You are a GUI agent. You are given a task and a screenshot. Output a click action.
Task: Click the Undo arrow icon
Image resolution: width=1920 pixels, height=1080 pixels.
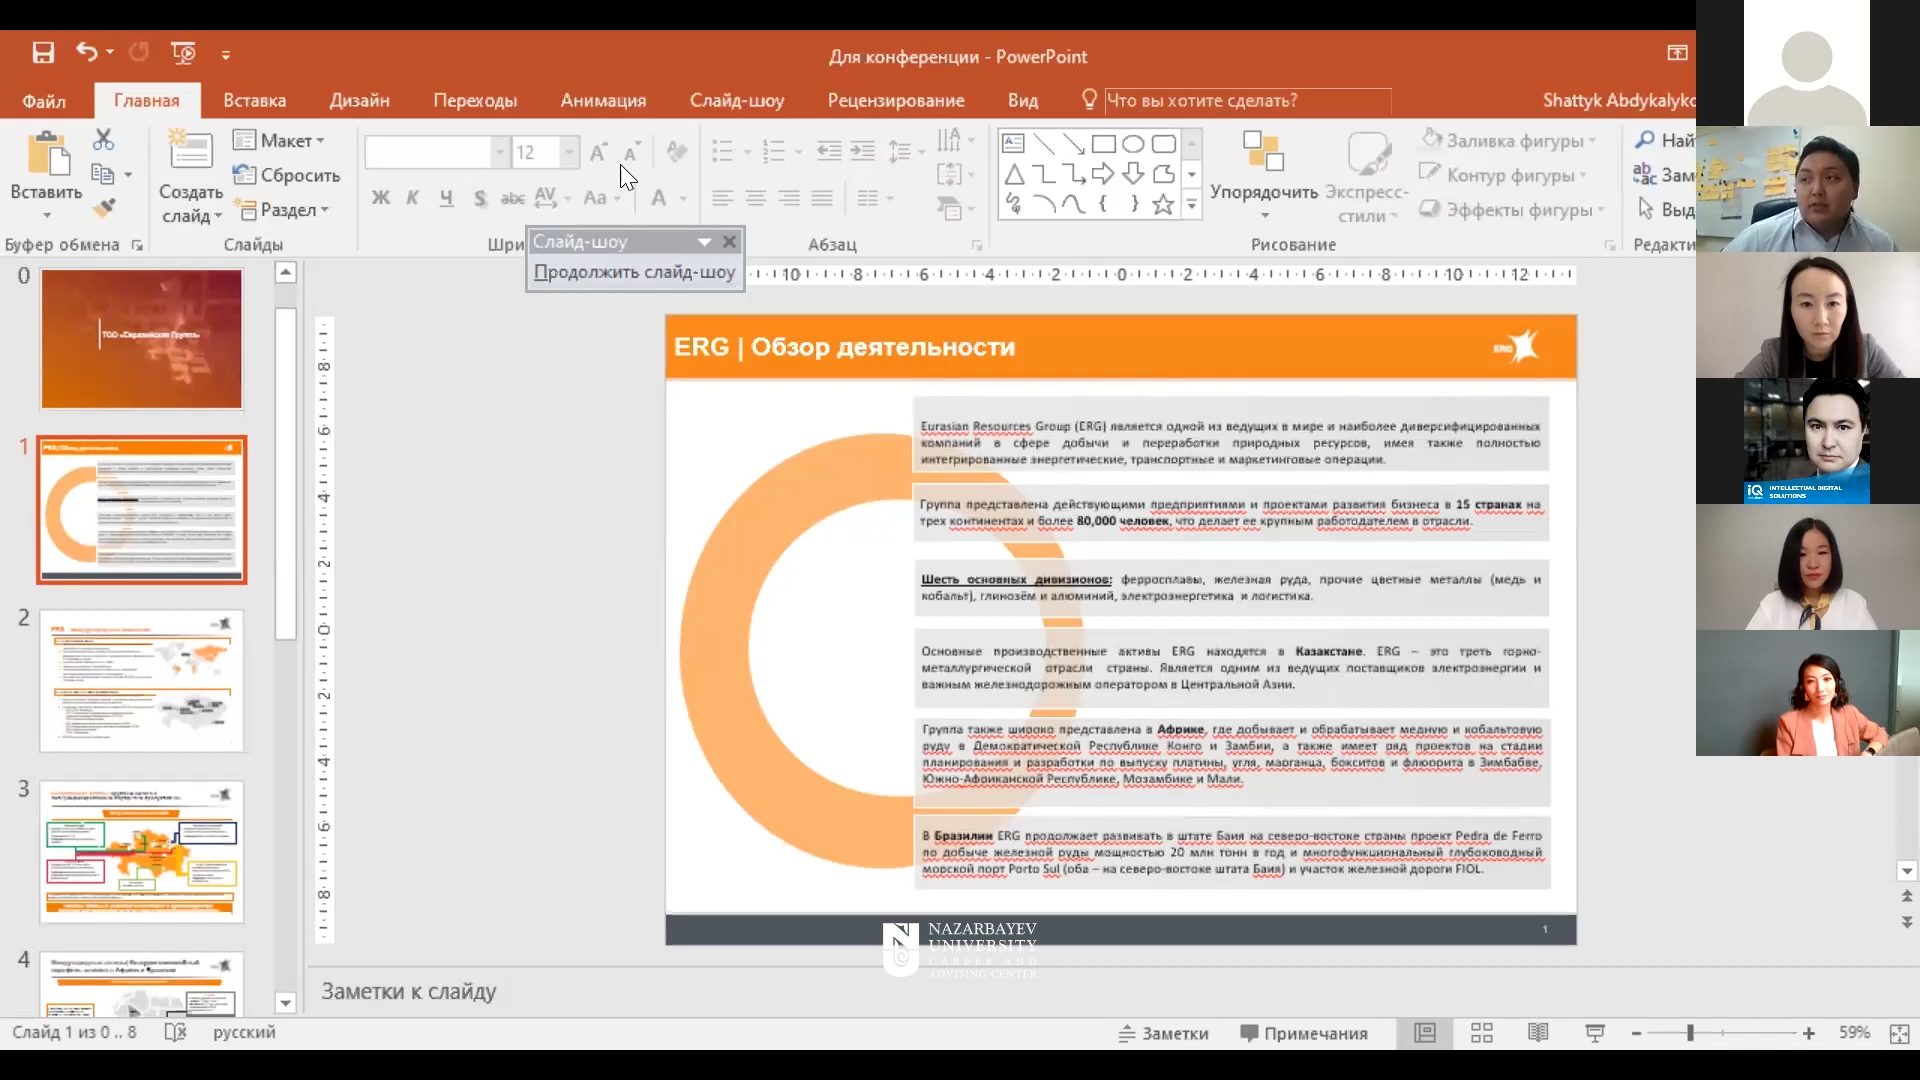(x=87, y=52)
